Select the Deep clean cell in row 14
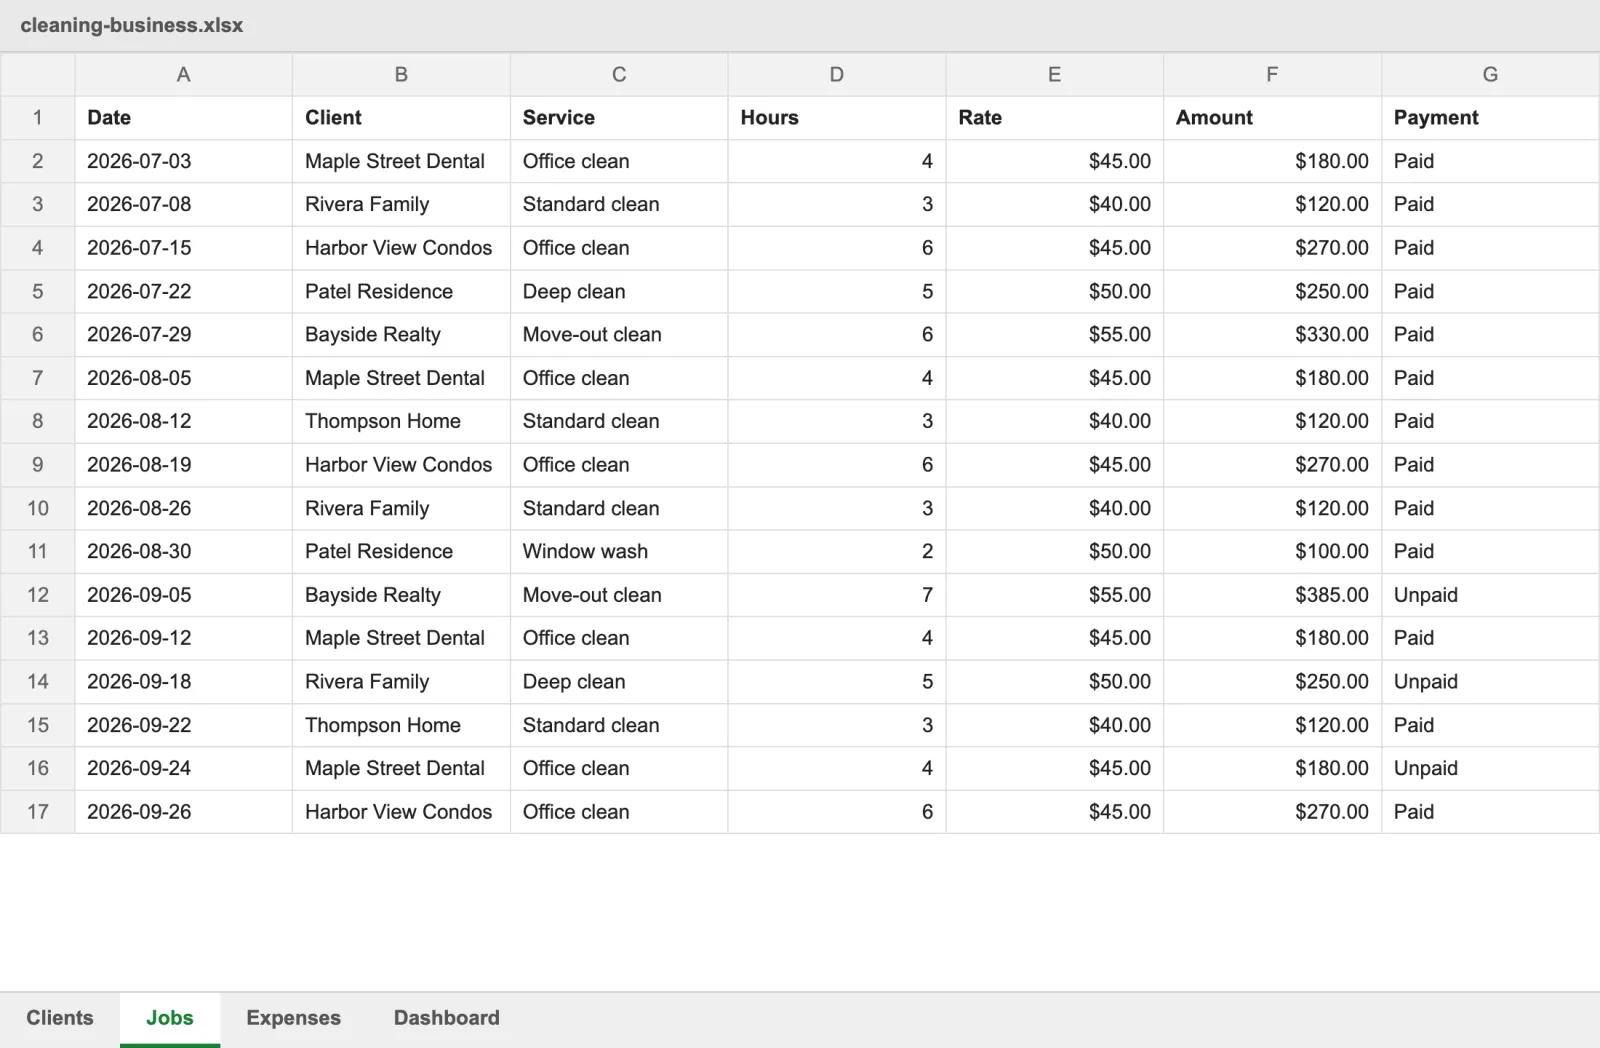This screenshot has width=1600, height=1048. pos(619,682)
